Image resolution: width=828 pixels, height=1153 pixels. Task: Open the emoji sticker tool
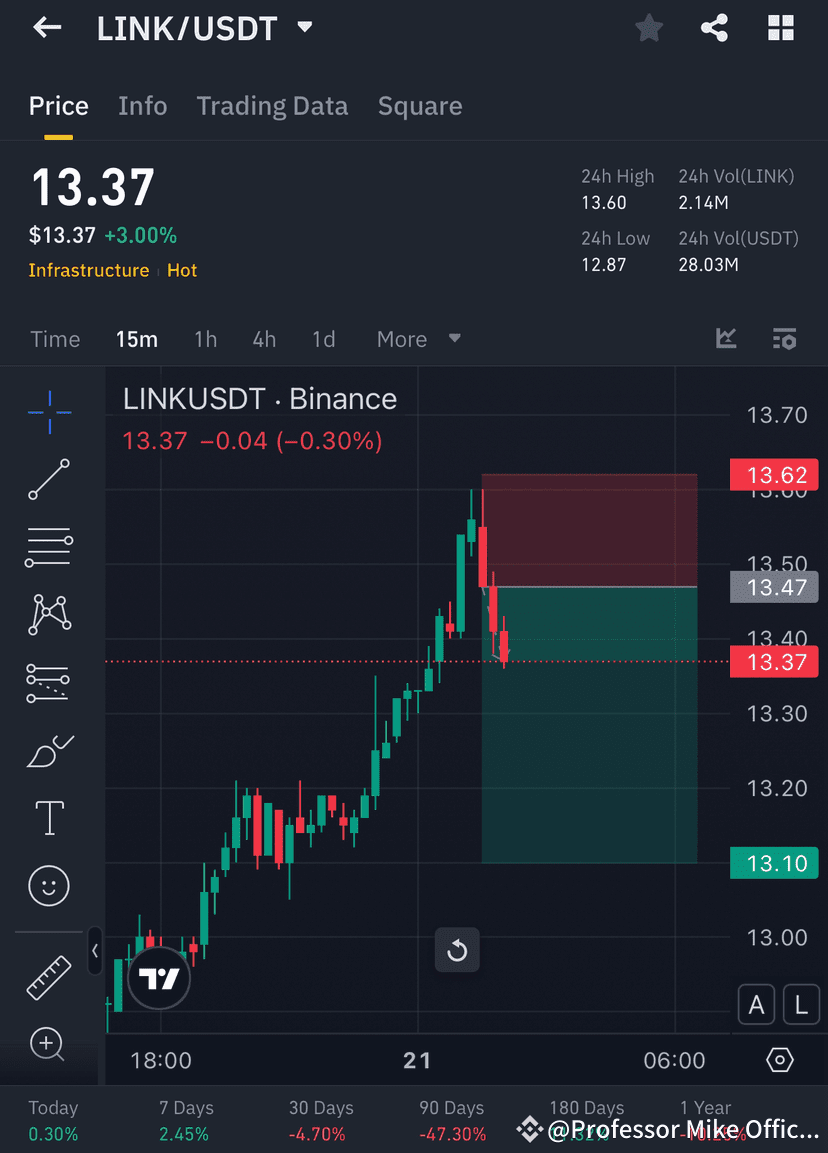coord(49,885)
